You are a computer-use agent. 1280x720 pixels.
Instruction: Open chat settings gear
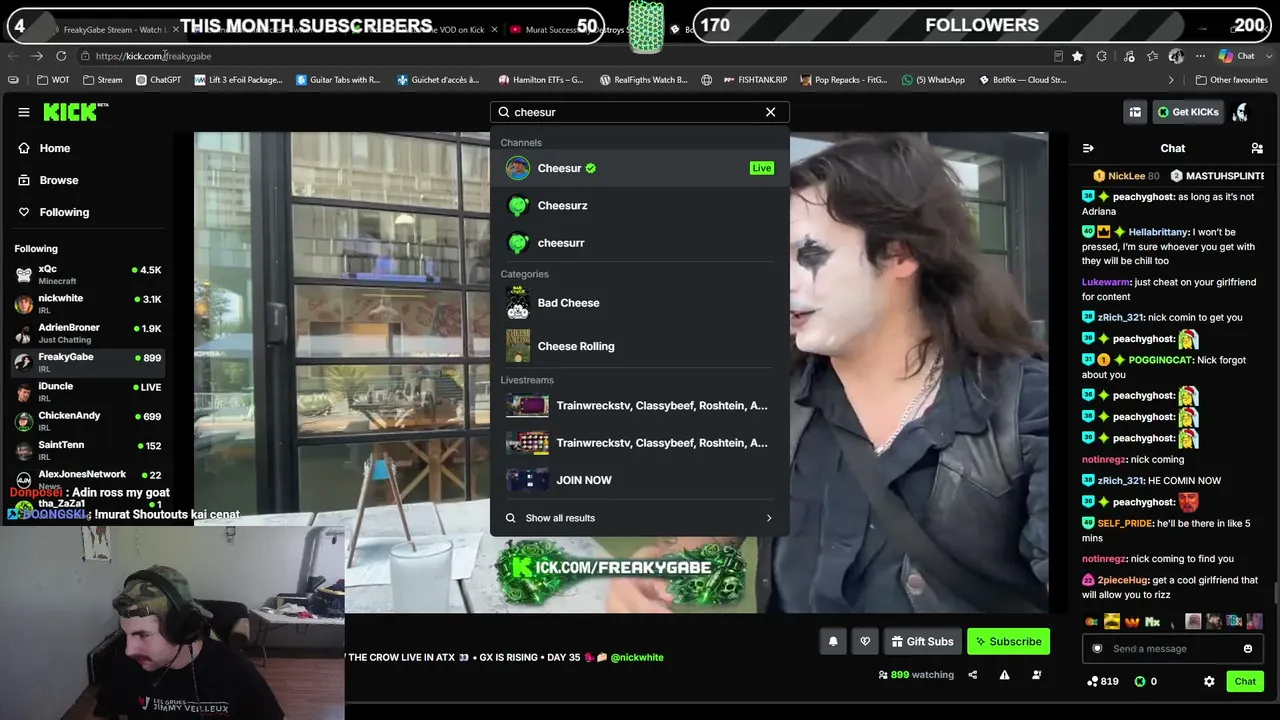coord(1209,681)
